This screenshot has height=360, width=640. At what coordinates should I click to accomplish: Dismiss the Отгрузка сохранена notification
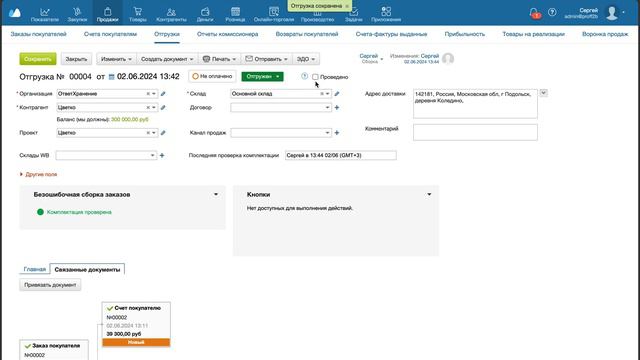[x=347, y=6]
